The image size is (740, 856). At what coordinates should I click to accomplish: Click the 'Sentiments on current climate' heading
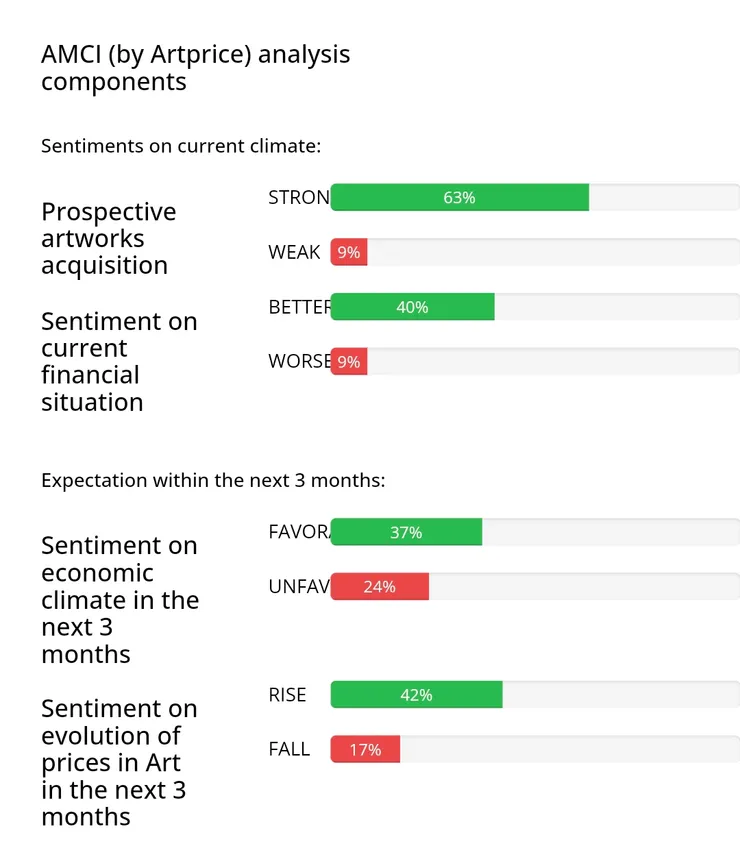(181, 146)
